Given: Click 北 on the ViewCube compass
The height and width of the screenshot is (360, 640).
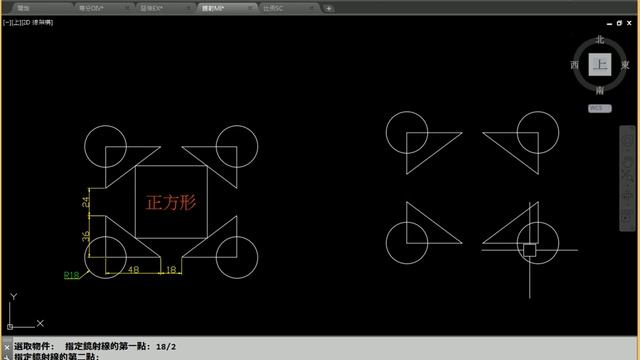Looking at the screenshot, I should tap(600, 40).
